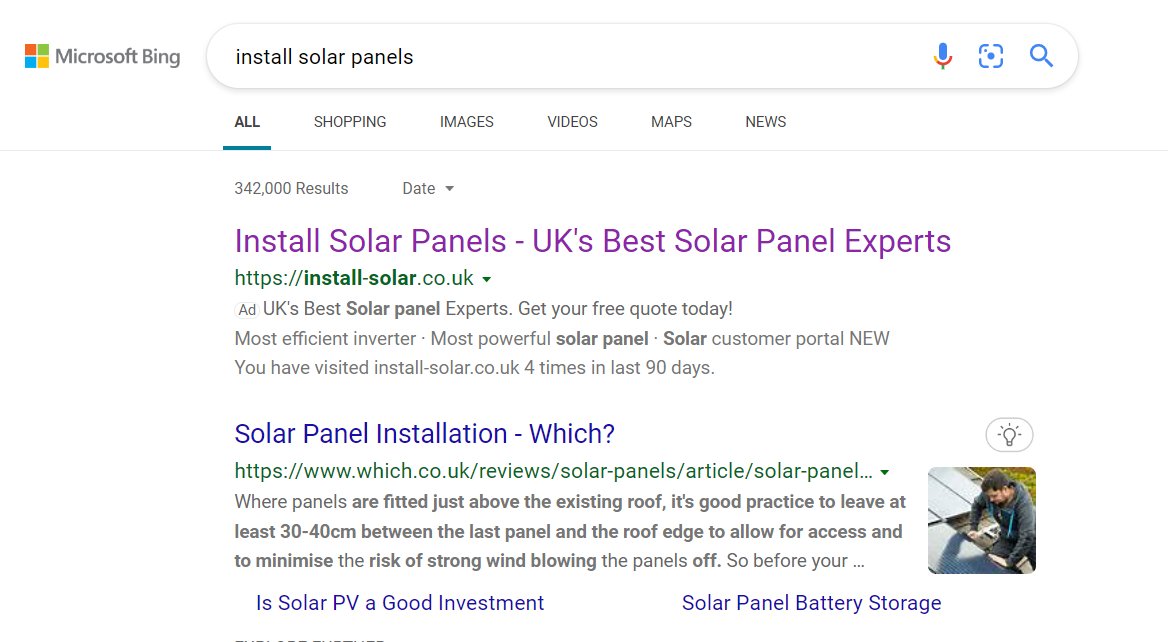Open the Date filter dropdown
The image size is (1168, 642).
pyautogui.click(x=428, y=188)
